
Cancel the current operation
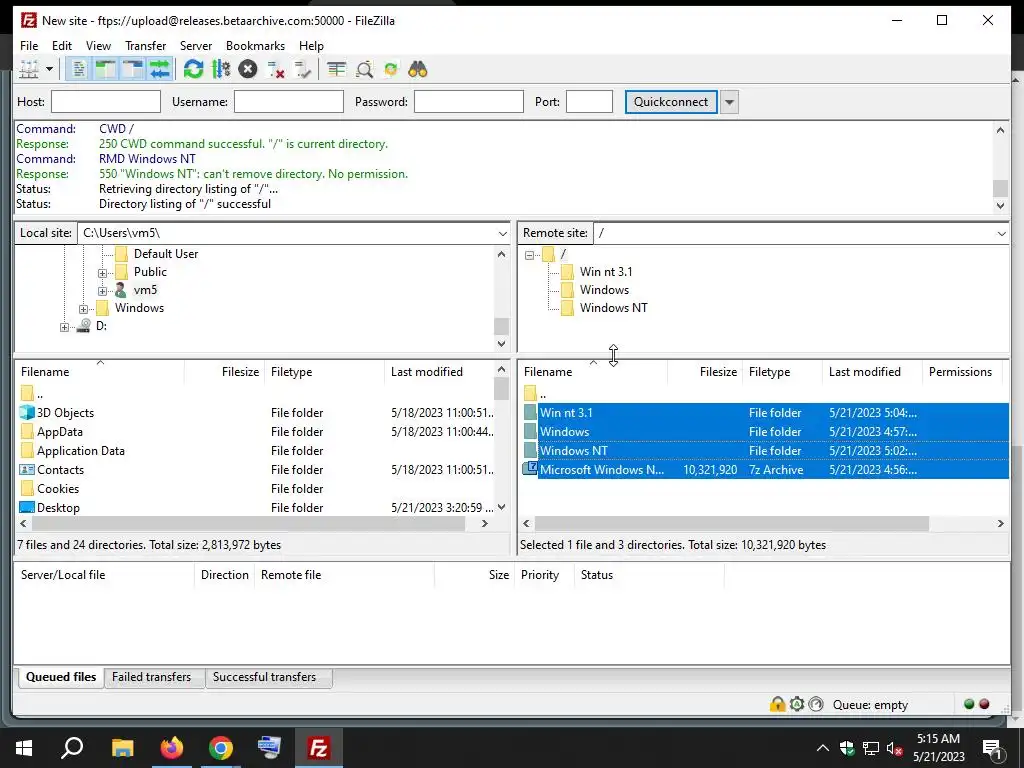point(248,69)
